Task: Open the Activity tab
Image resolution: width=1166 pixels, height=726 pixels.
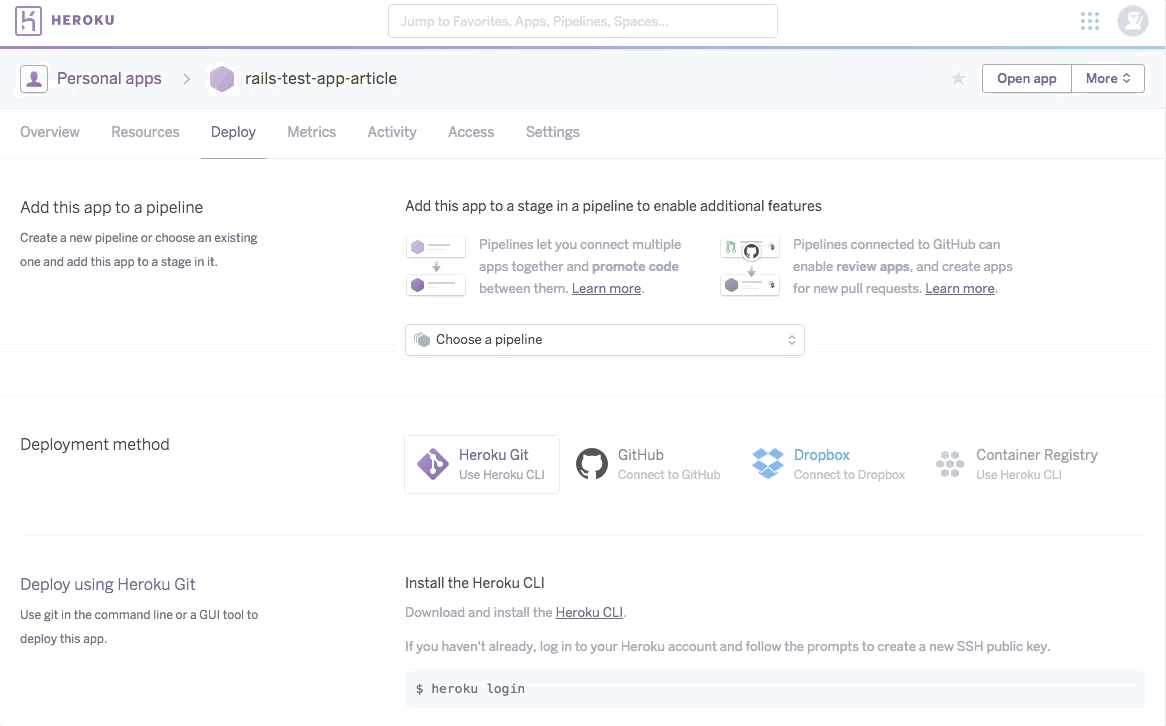Action: point(392,132)
